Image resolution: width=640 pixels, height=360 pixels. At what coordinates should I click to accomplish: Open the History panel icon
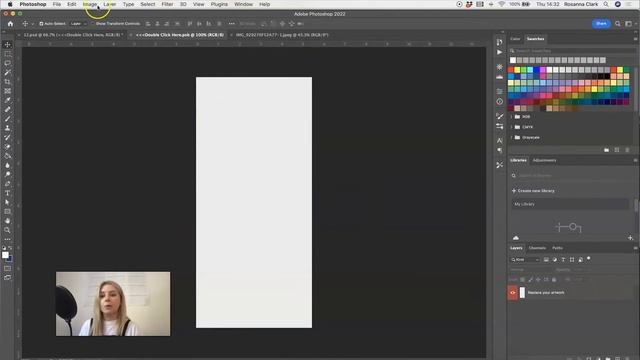click(x=500, y=42)
